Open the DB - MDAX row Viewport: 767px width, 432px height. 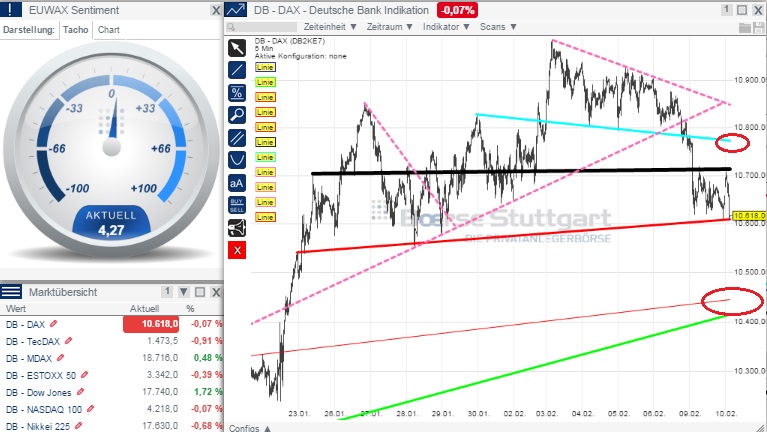[112, 358]
